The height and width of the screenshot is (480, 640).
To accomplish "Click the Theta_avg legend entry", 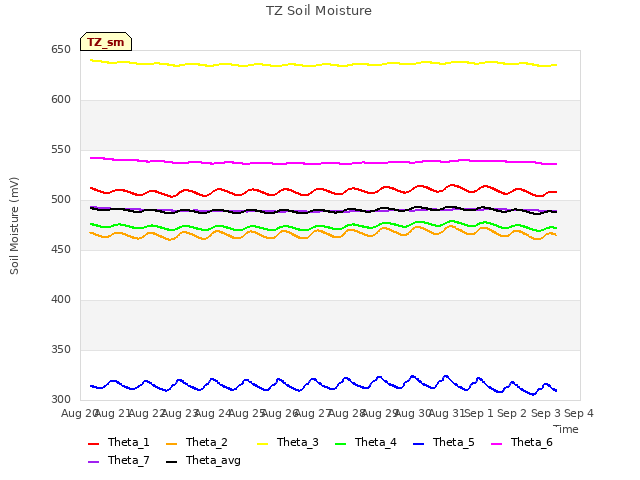I will (x=203, y=460).
